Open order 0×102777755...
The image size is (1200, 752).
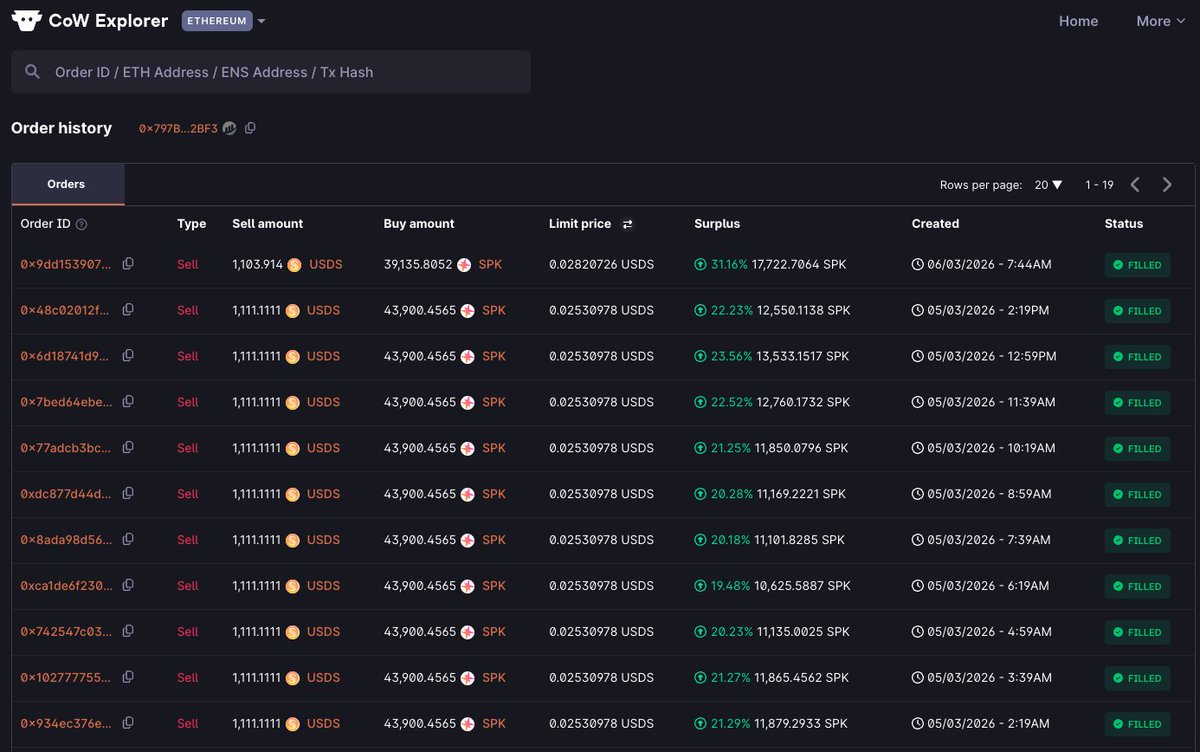pyautogui.click(x=66, y=678)
